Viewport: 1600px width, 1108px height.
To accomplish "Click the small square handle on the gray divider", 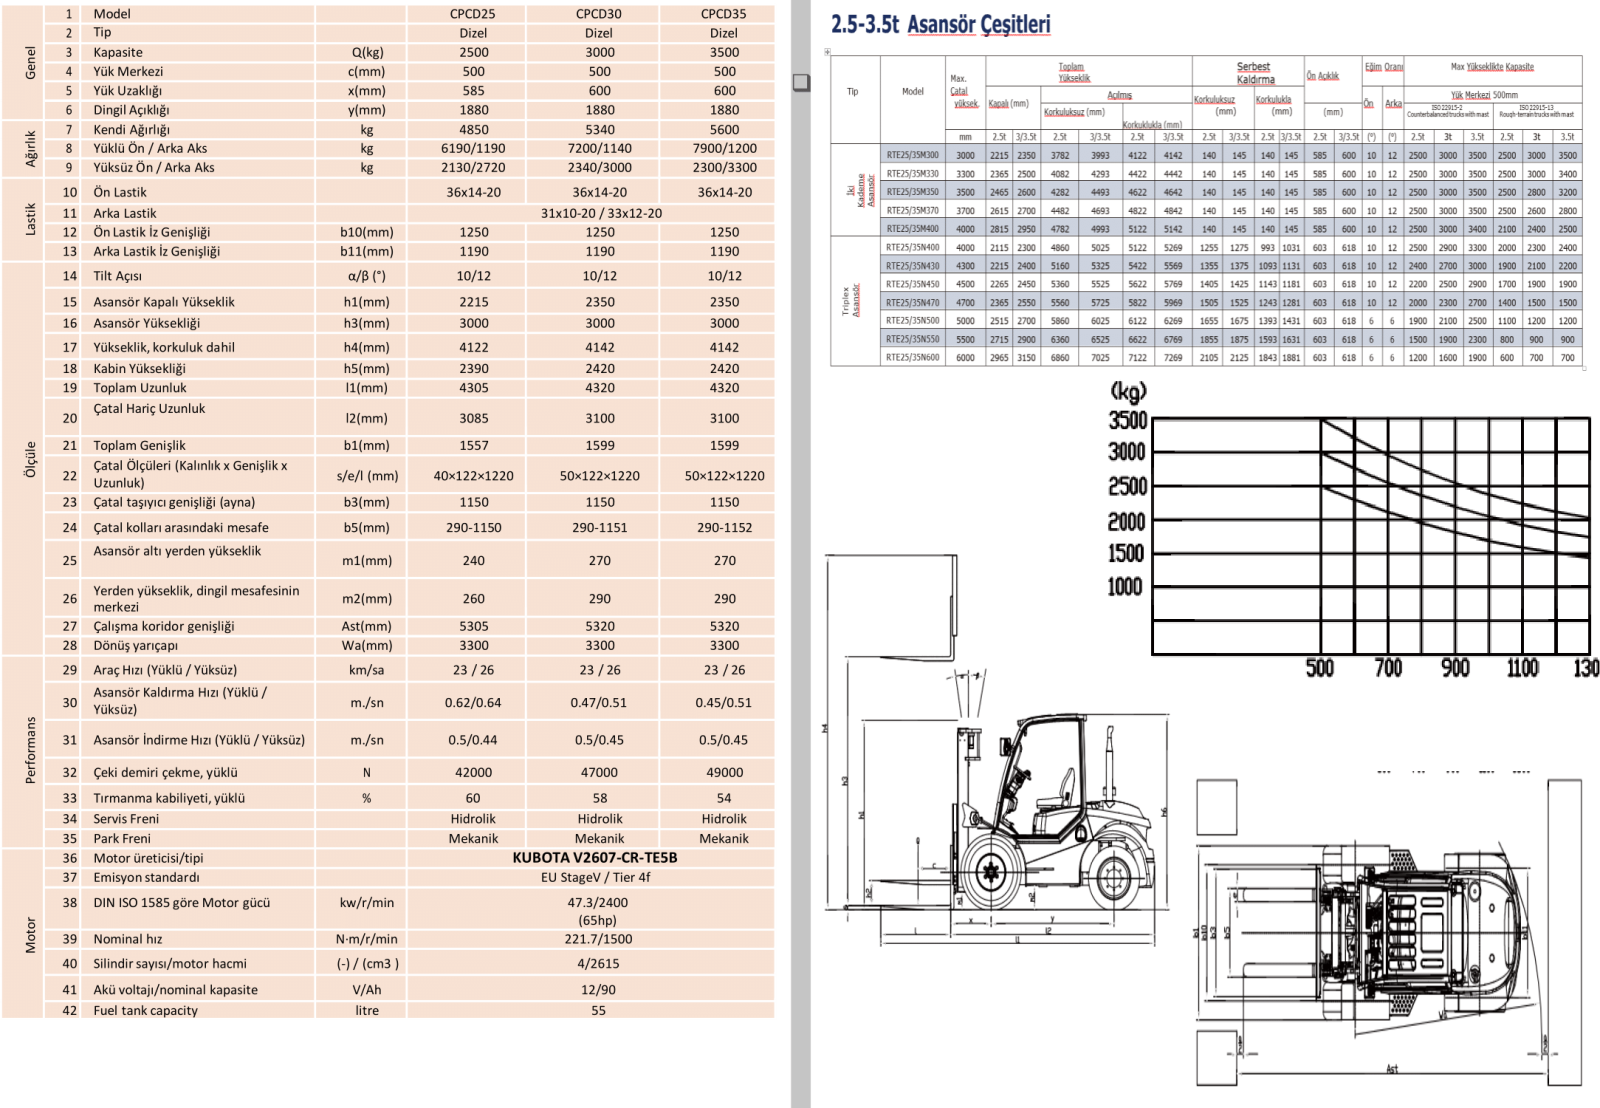I will pyautogui.click(x=801, y=82).
